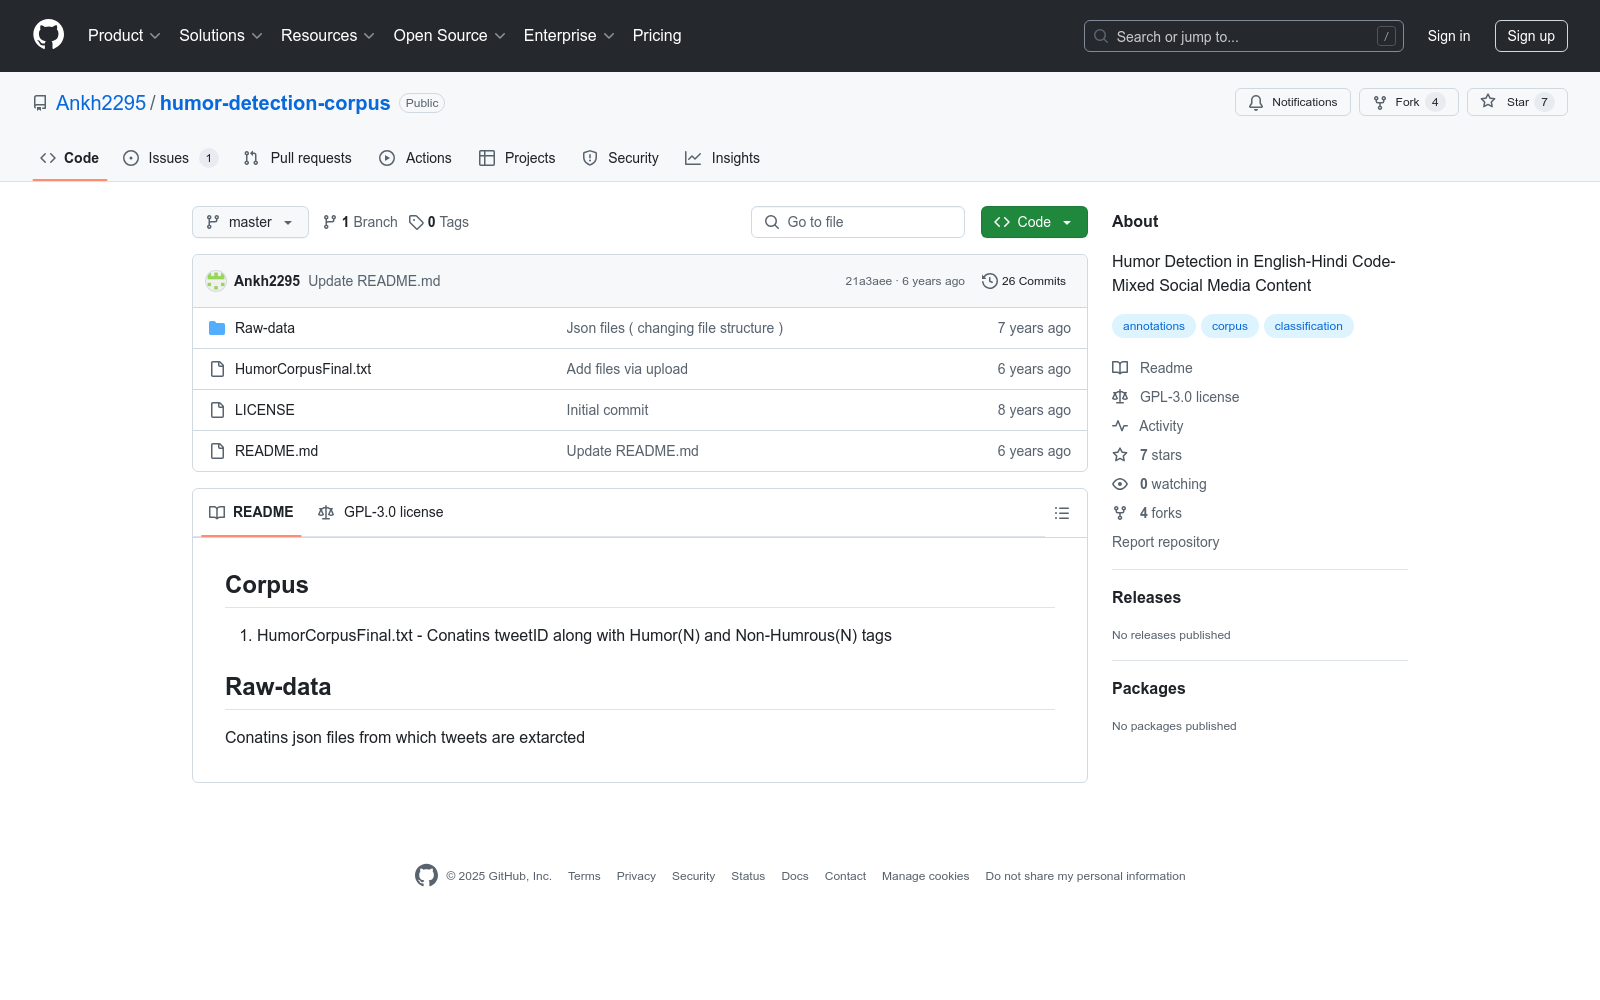The image size is (1600, 1000).
Task: Click the README.md file icon
Action: coord(217,451)
